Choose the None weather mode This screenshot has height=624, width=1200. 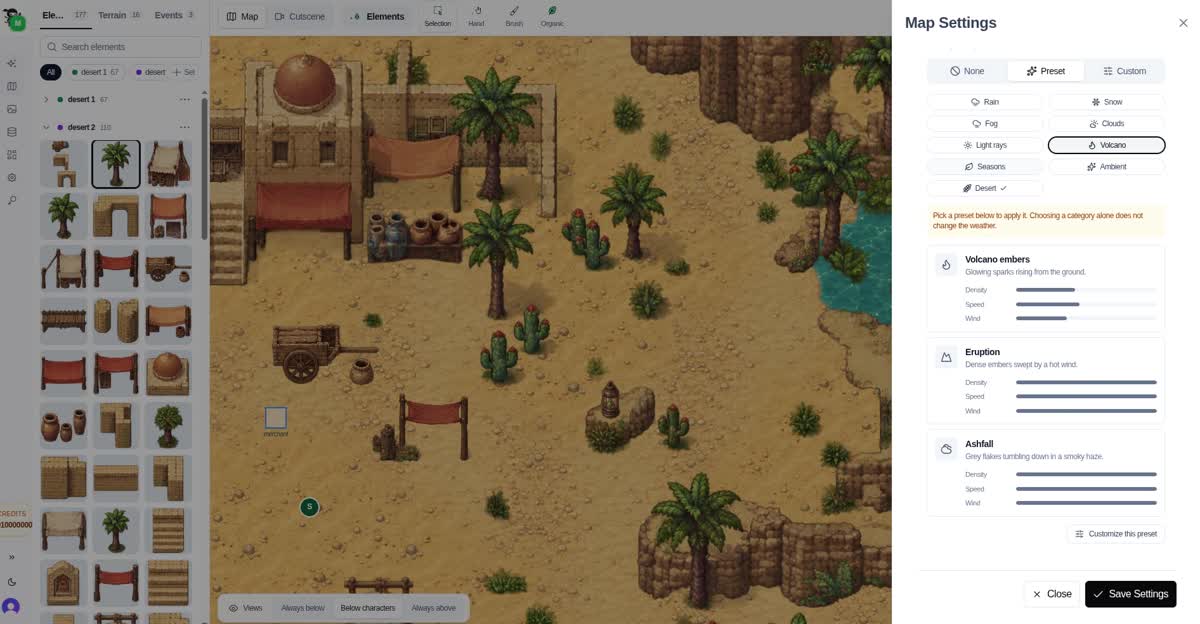coord(967,71)
